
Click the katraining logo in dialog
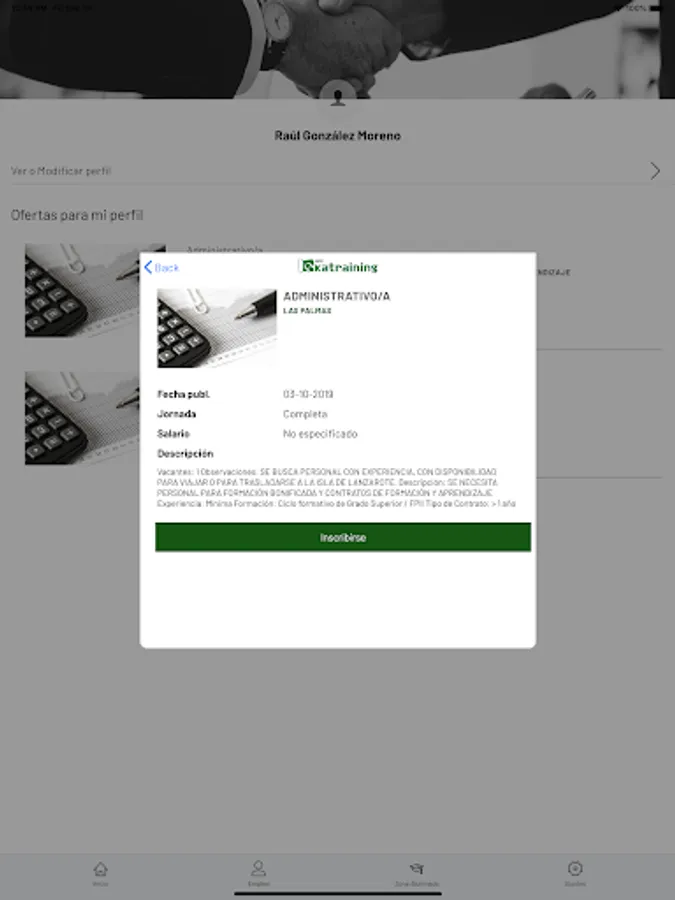point(339,267)
